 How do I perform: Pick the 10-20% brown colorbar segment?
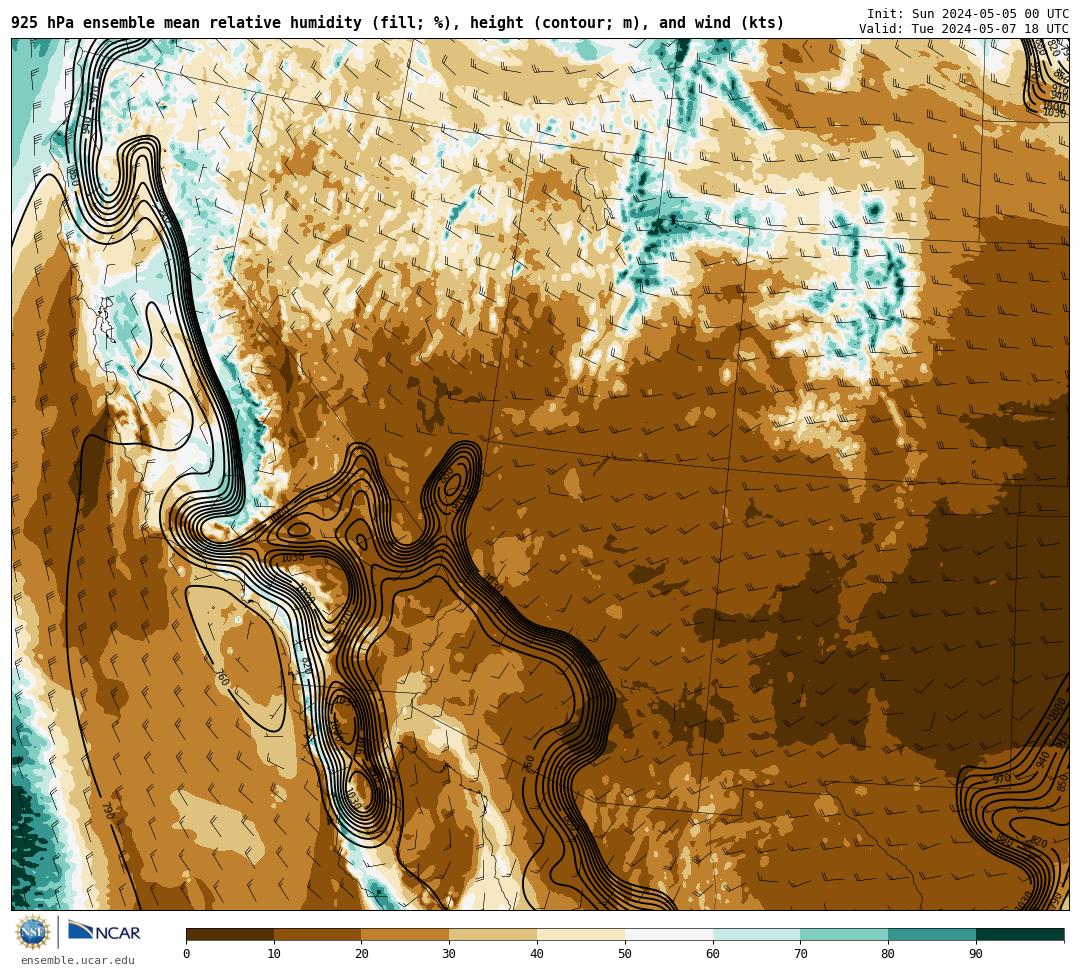coord(318,934)
